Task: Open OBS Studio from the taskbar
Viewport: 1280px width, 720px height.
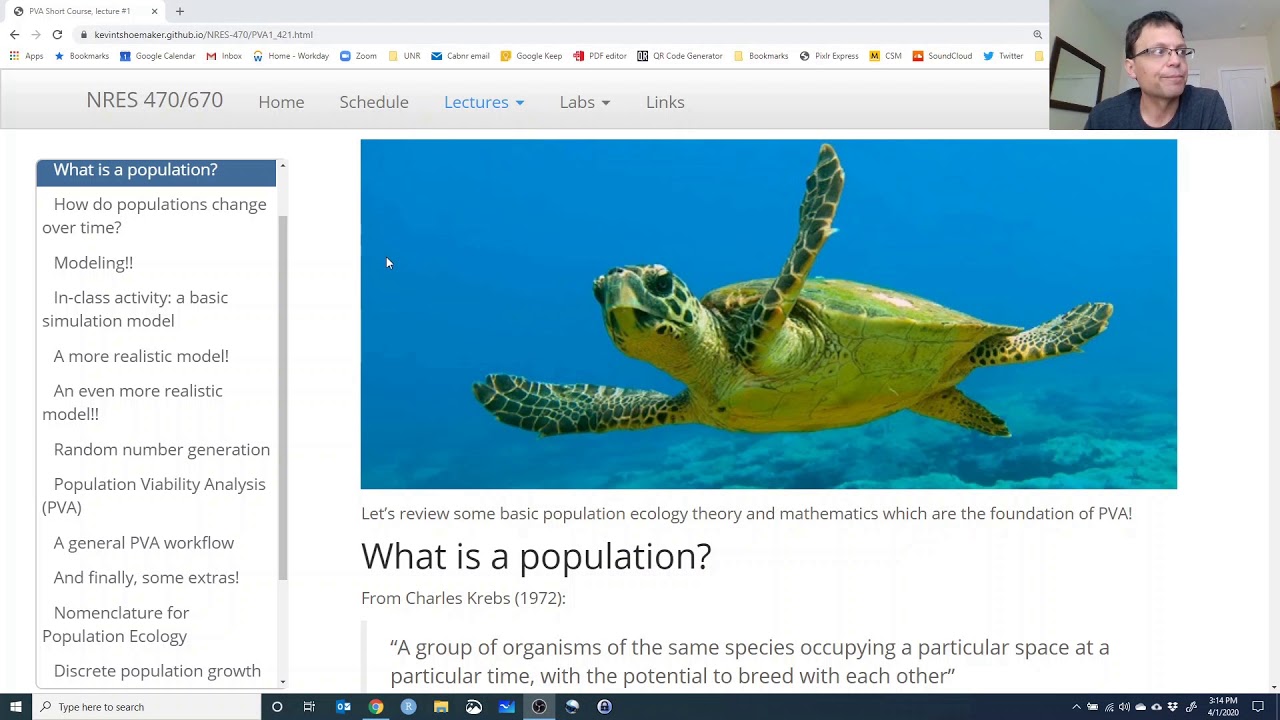Action: (539, 707)
